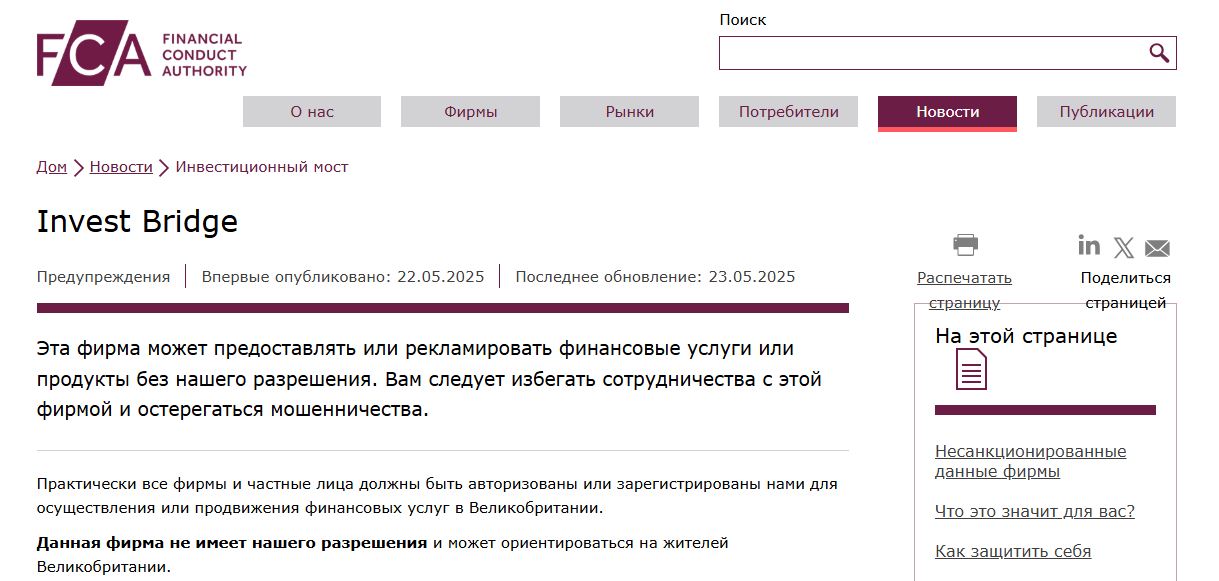The width and height of the screenshot is (1219, 581).
Task: Click the Последнее обновление: 23.05.2025 text
Action: click(x=655, y=277)
